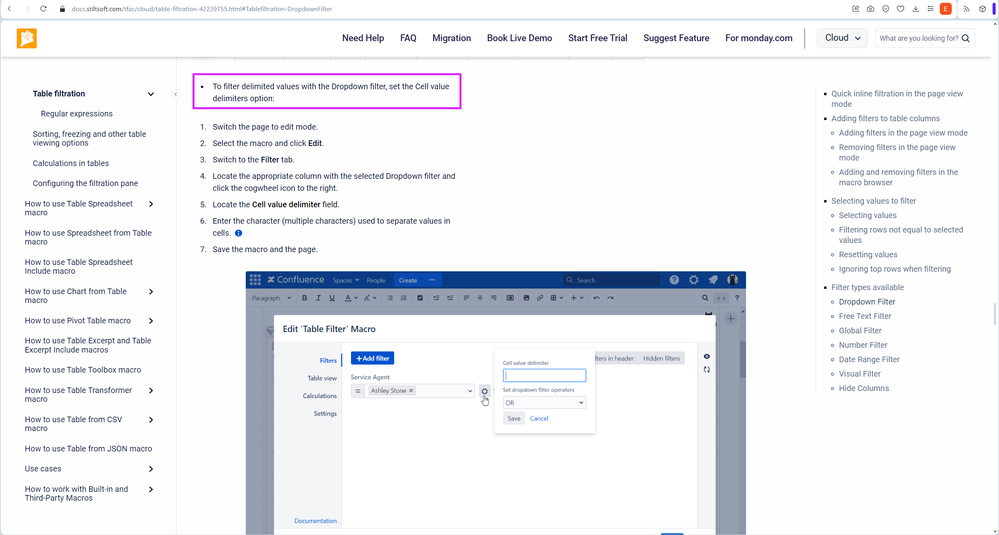Open the Table filtration sidebar page
This screenshot has height=535, width=999.
click(x=59, y=94)
